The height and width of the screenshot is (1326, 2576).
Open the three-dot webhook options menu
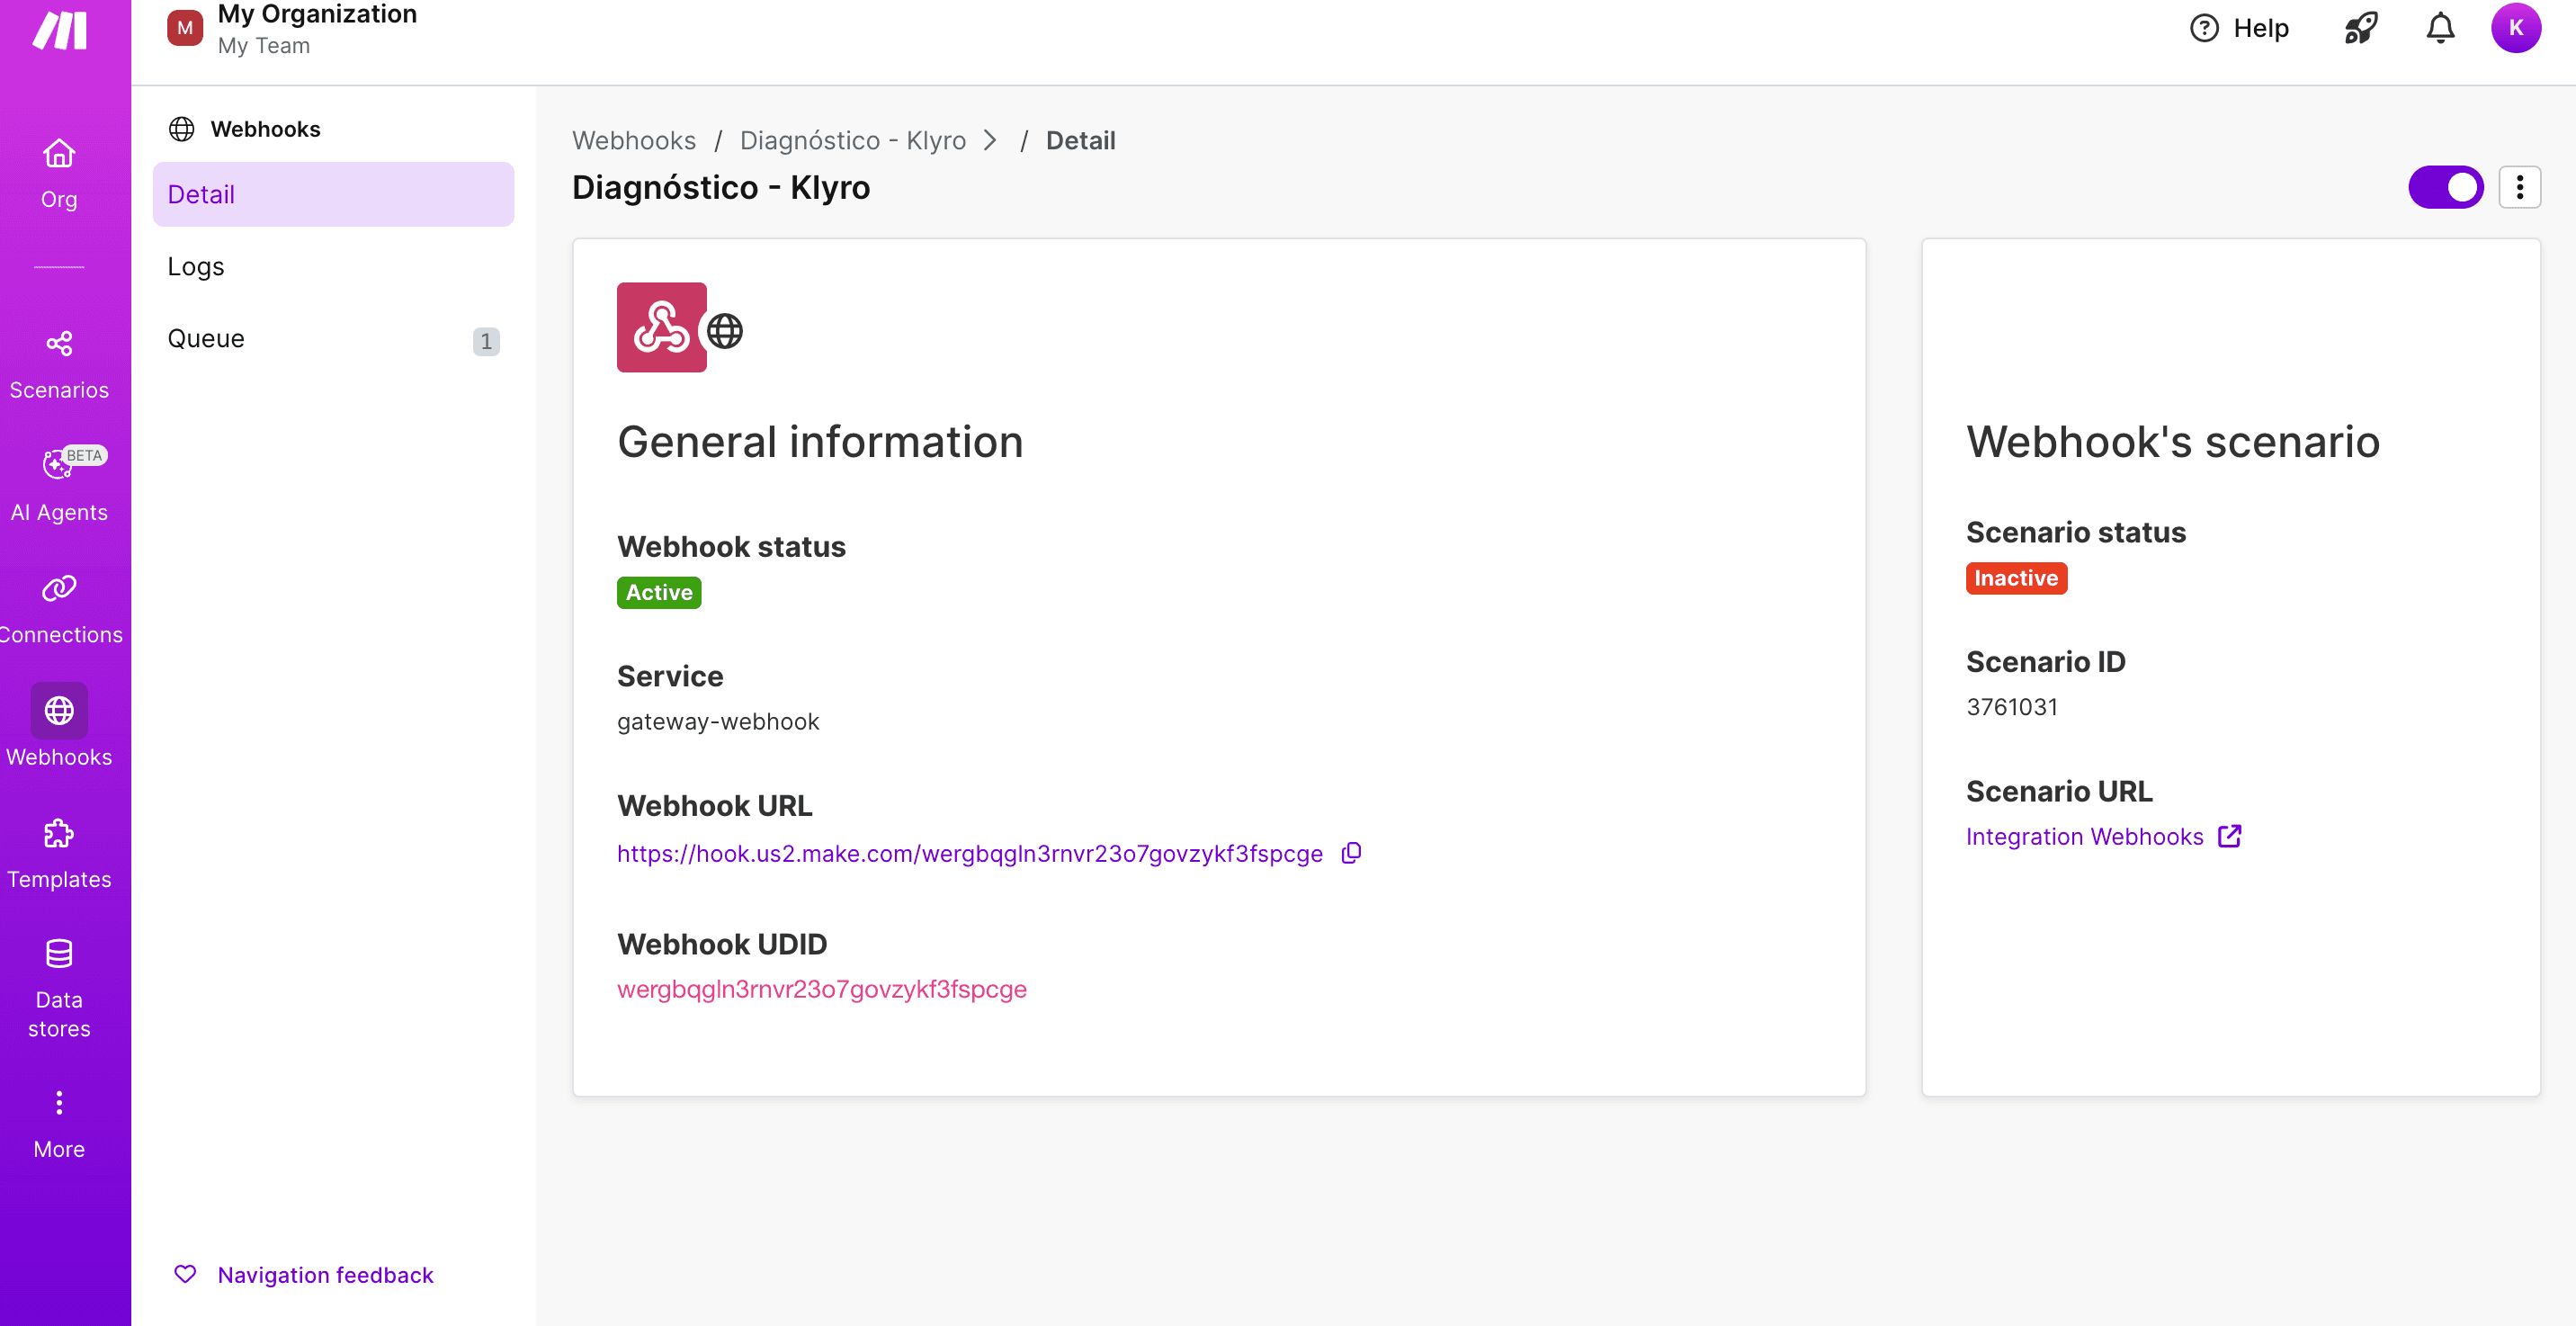pos(2519,187)
